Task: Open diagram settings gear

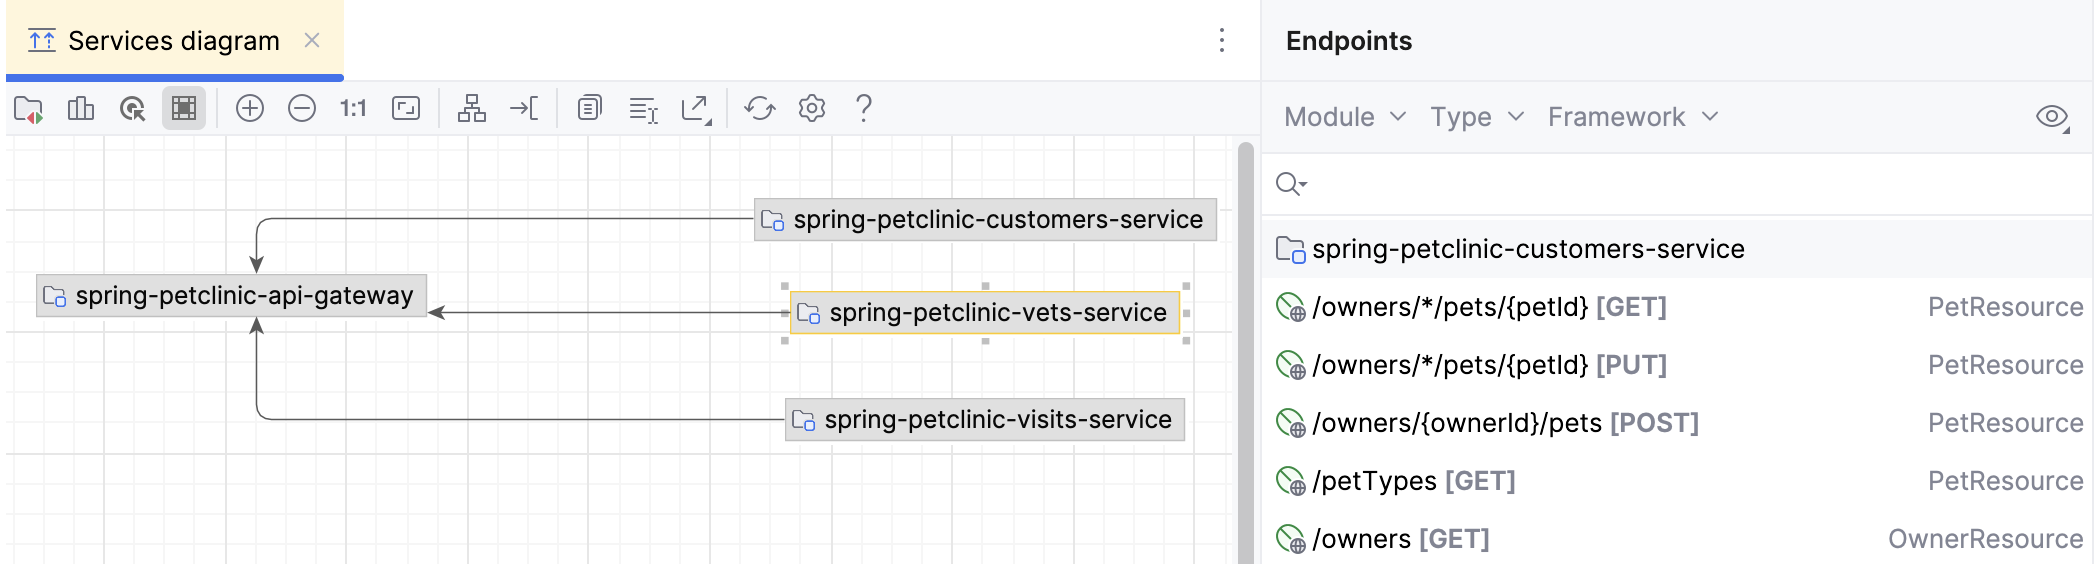Action: coord(812,108)
